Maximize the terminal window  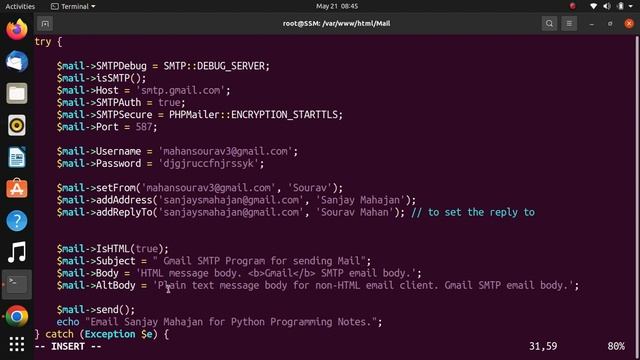click(610, 24)
